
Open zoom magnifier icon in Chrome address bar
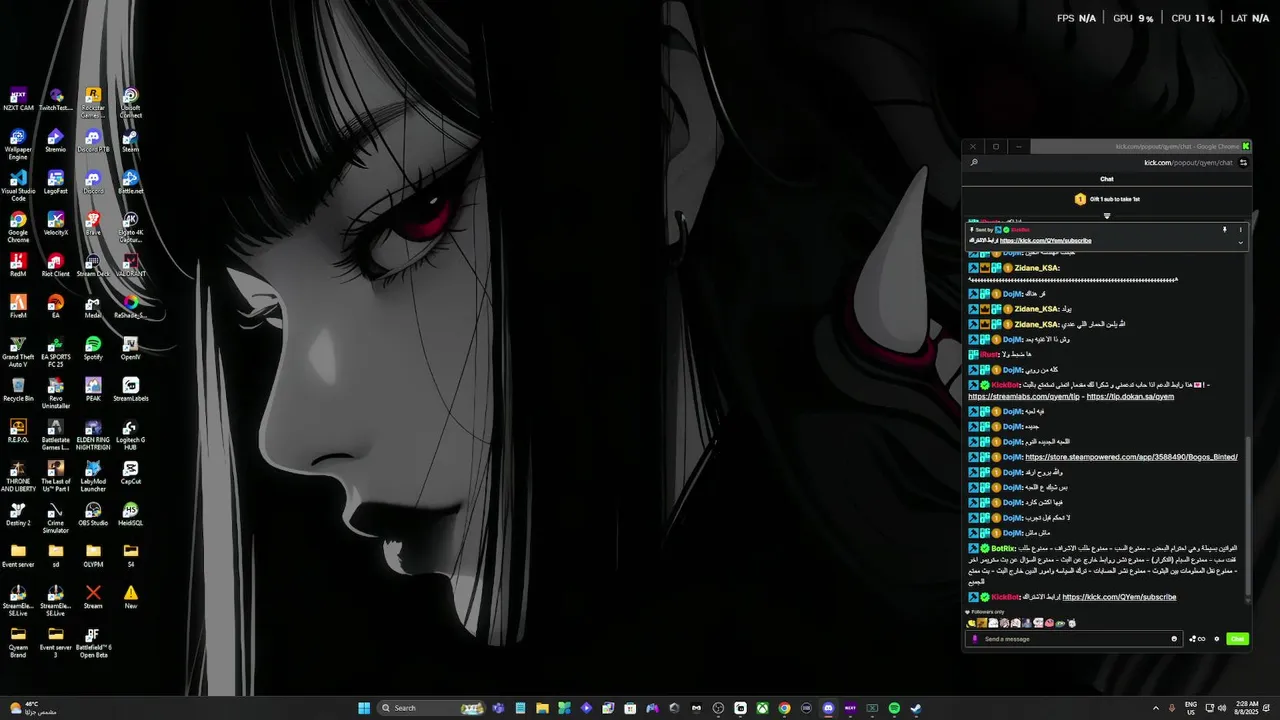[x=974, y=163]
